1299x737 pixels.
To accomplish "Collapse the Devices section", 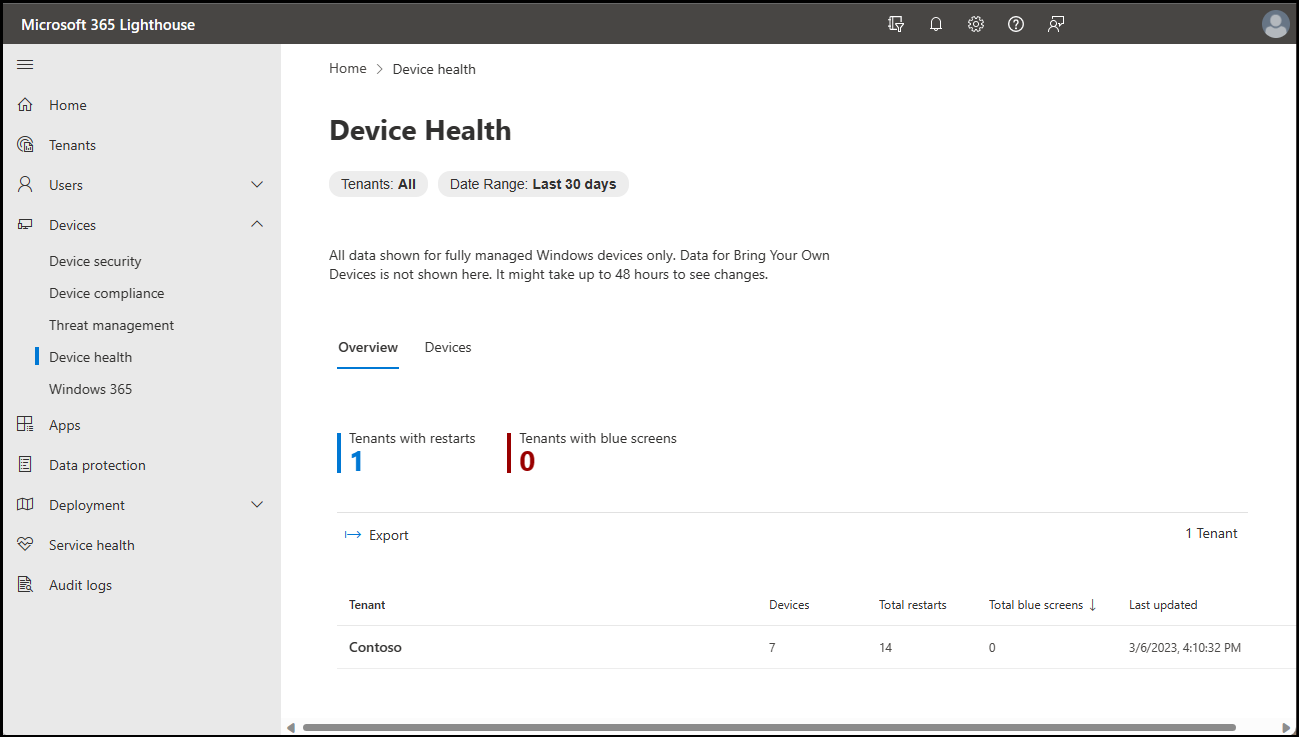I will (x=257, y=224).
